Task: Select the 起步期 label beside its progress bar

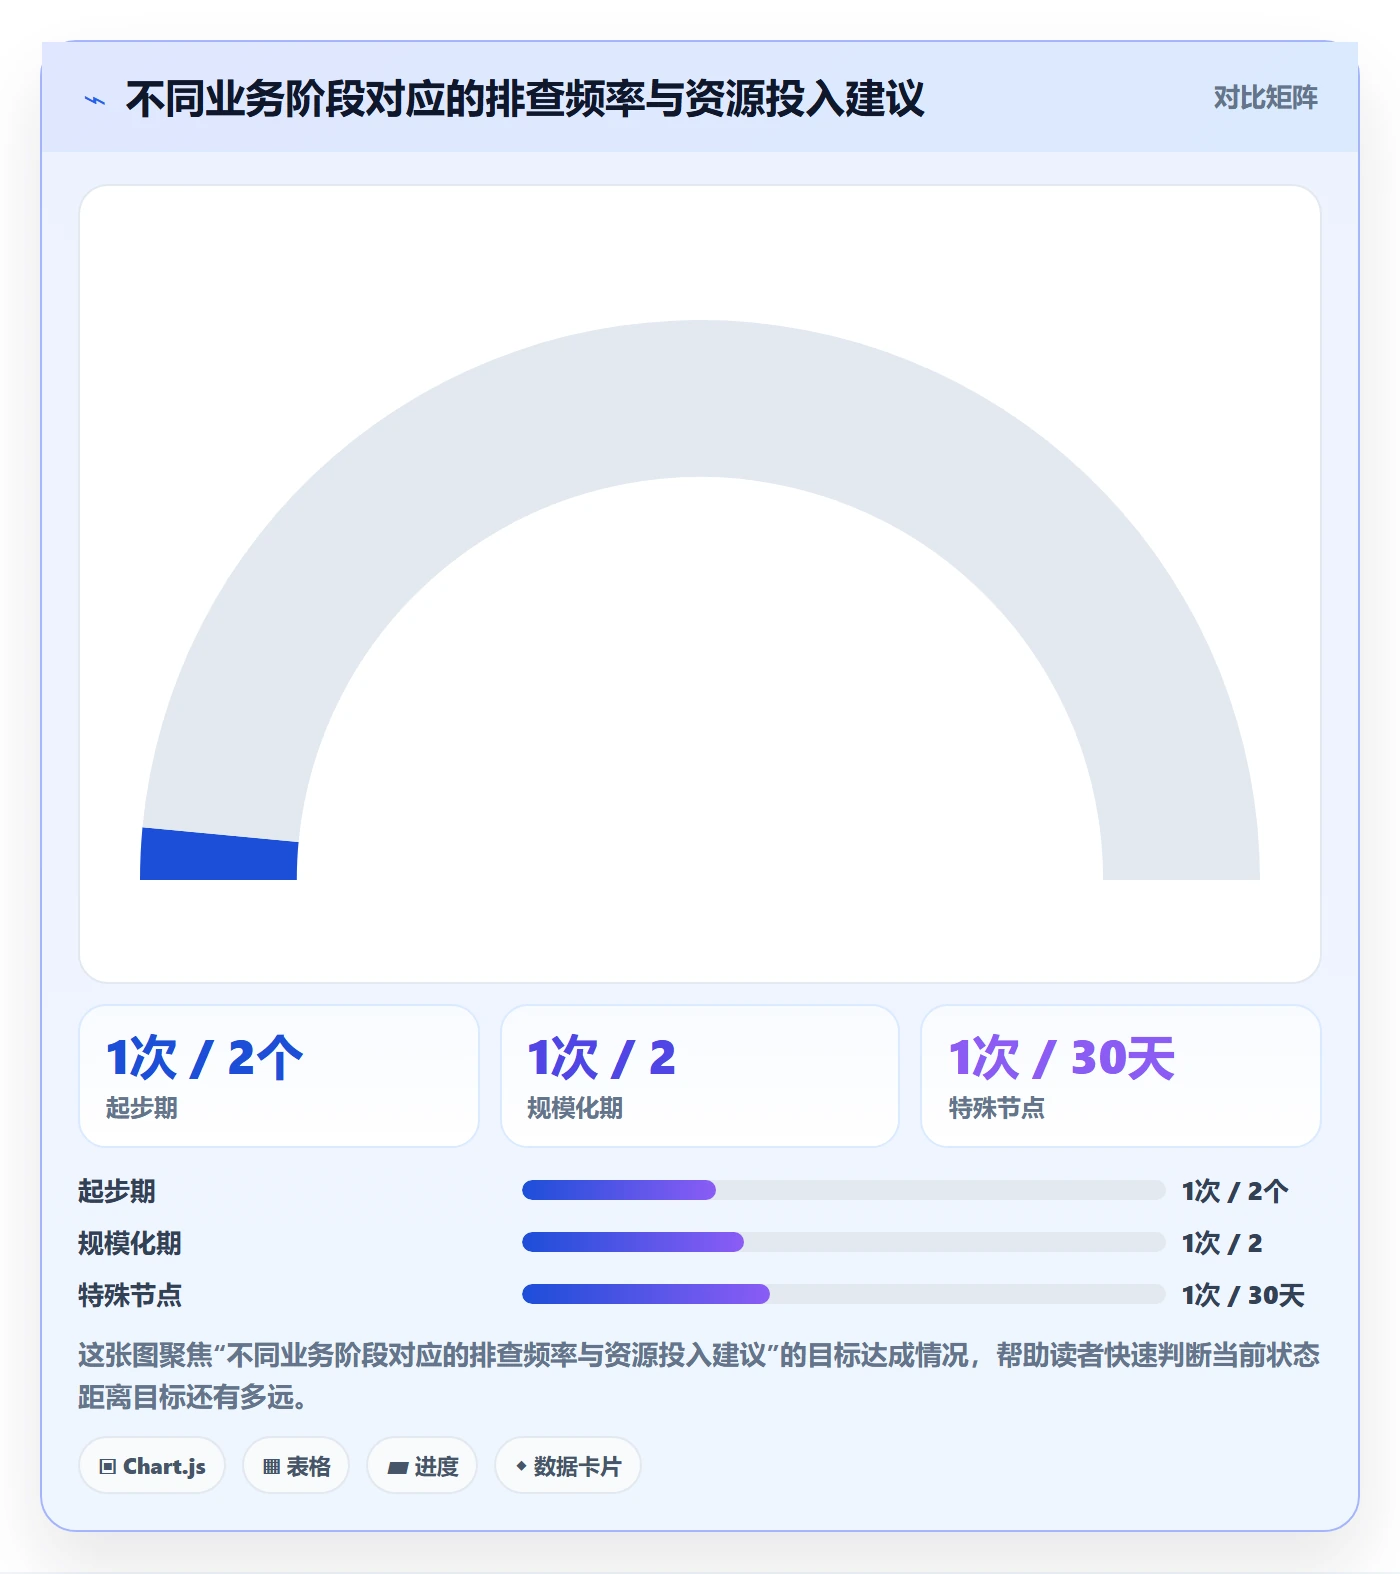Action: [x=117, y=1191]
